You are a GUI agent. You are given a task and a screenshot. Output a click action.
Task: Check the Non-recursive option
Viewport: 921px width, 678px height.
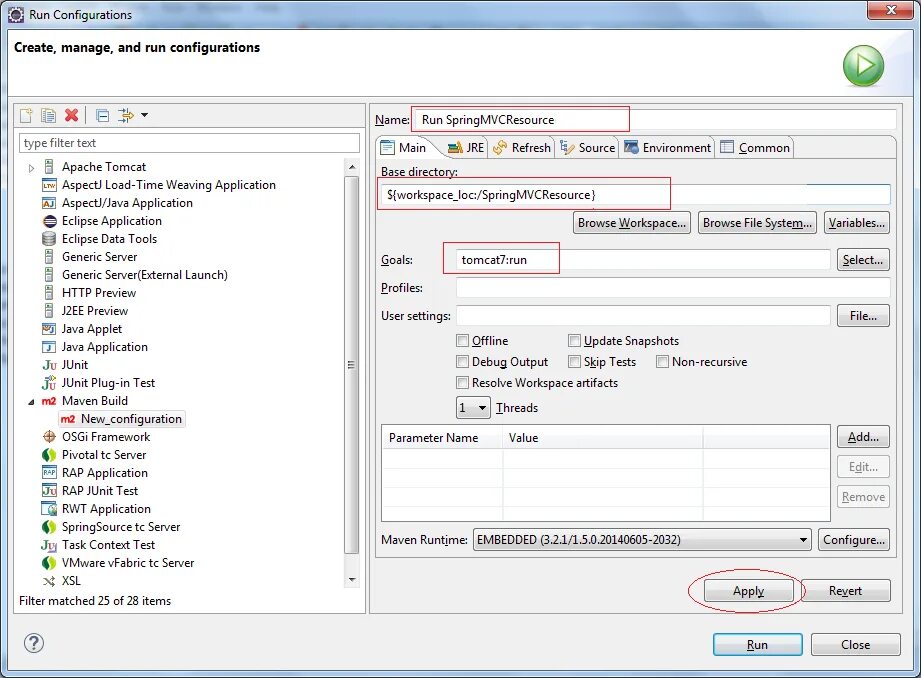663,362
